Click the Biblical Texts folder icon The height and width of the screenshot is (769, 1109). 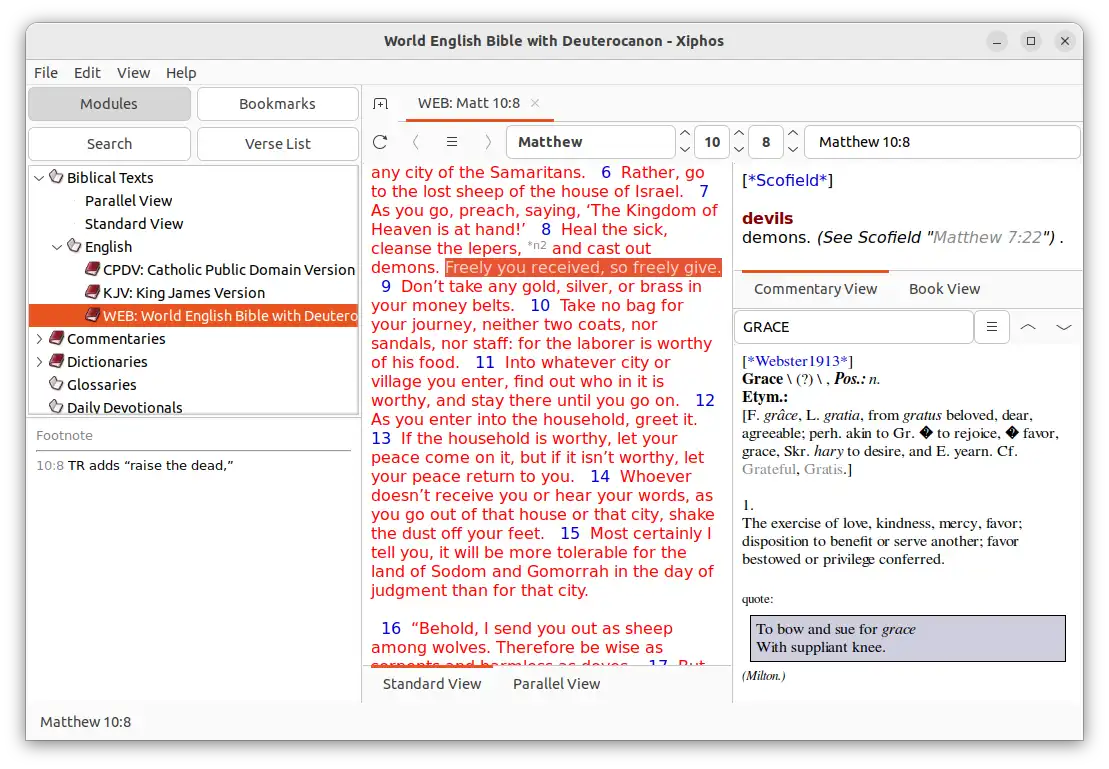[56, 177]
